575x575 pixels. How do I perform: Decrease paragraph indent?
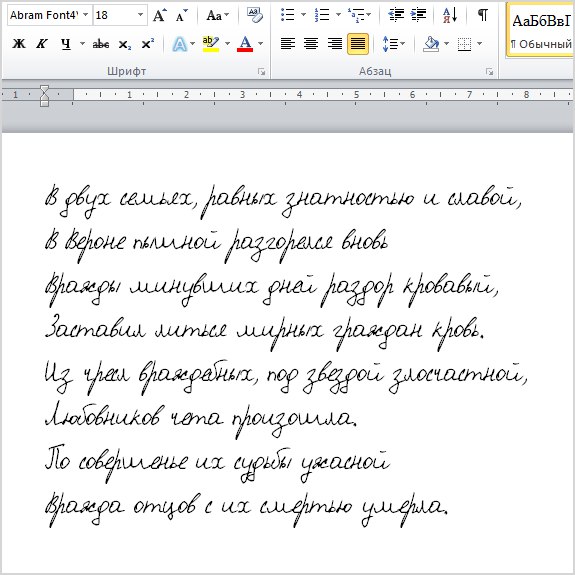click(396, 15)
